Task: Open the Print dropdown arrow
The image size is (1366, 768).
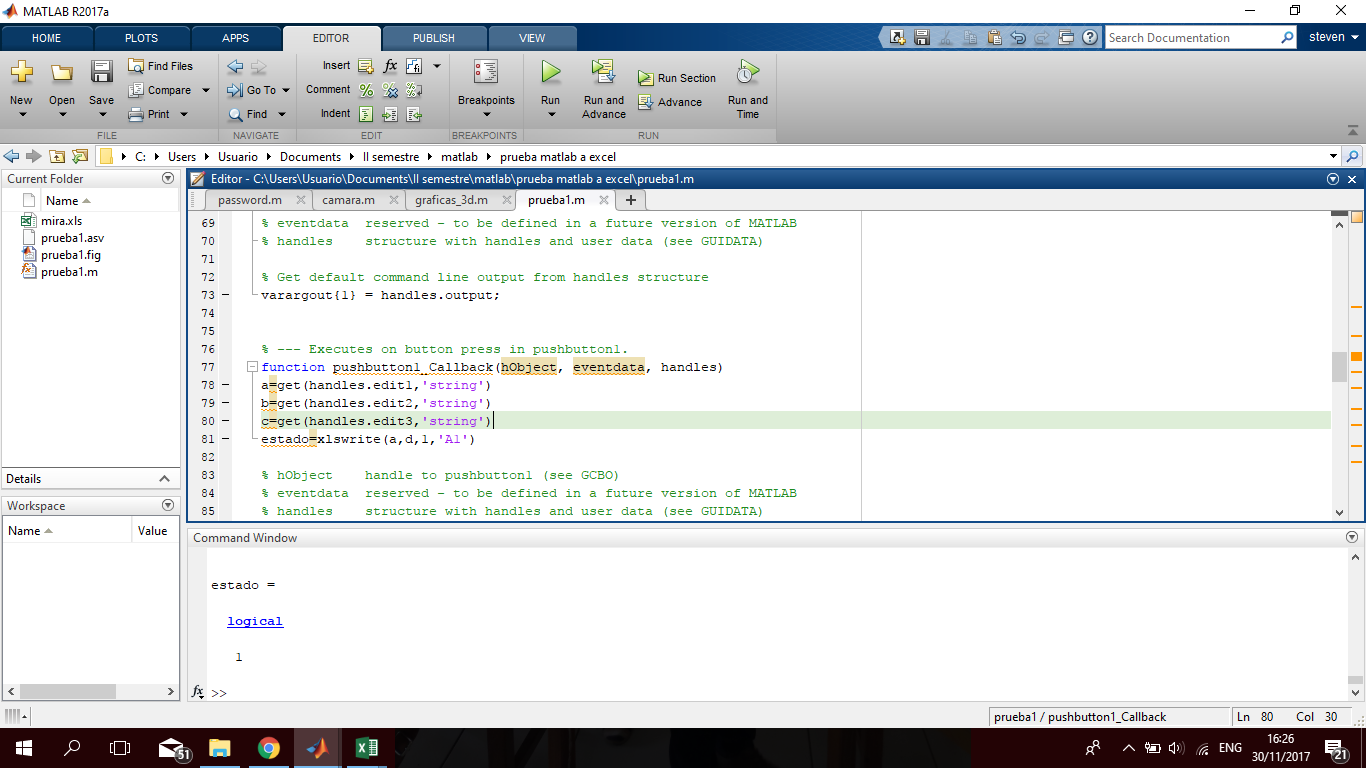Action: (184, 114)
